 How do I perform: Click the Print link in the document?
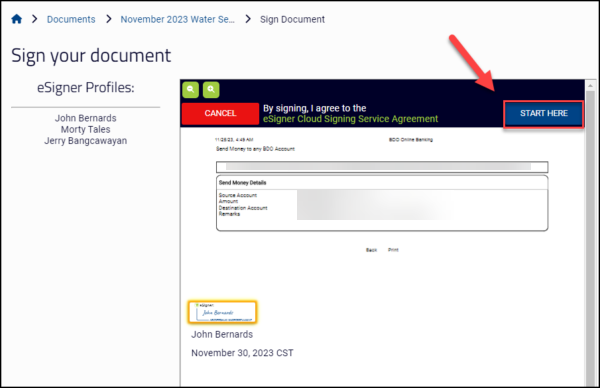pyautogui.click(x=393, y=250)
